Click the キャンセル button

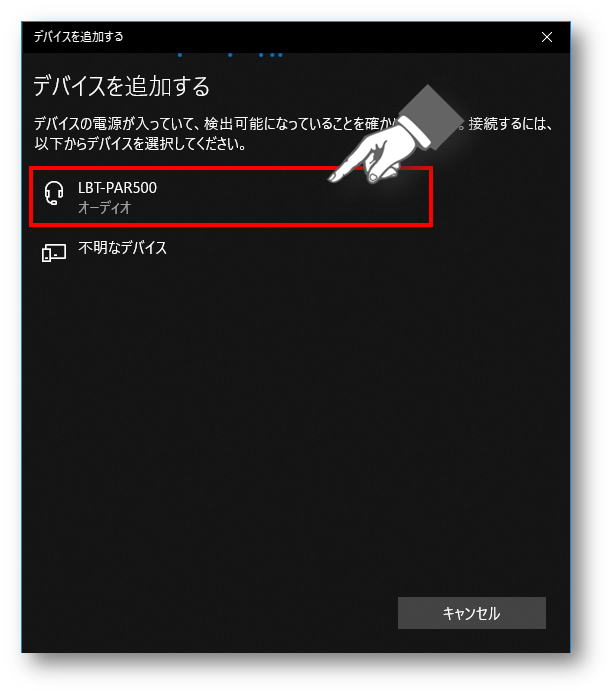[x=472, y=613]
